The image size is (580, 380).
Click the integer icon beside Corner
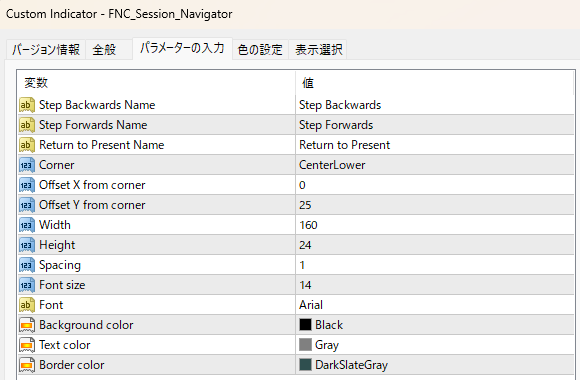pyautogui.click(x=27, y=165)
